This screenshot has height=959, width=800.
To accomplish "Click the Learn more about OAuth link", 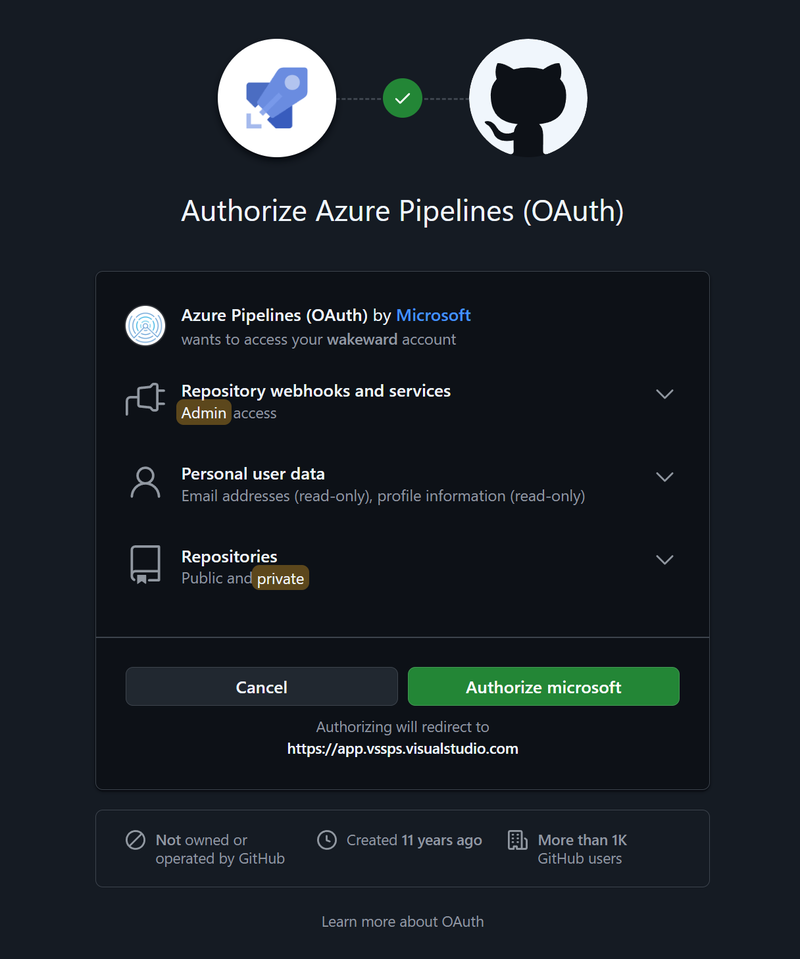I will 402,921.
